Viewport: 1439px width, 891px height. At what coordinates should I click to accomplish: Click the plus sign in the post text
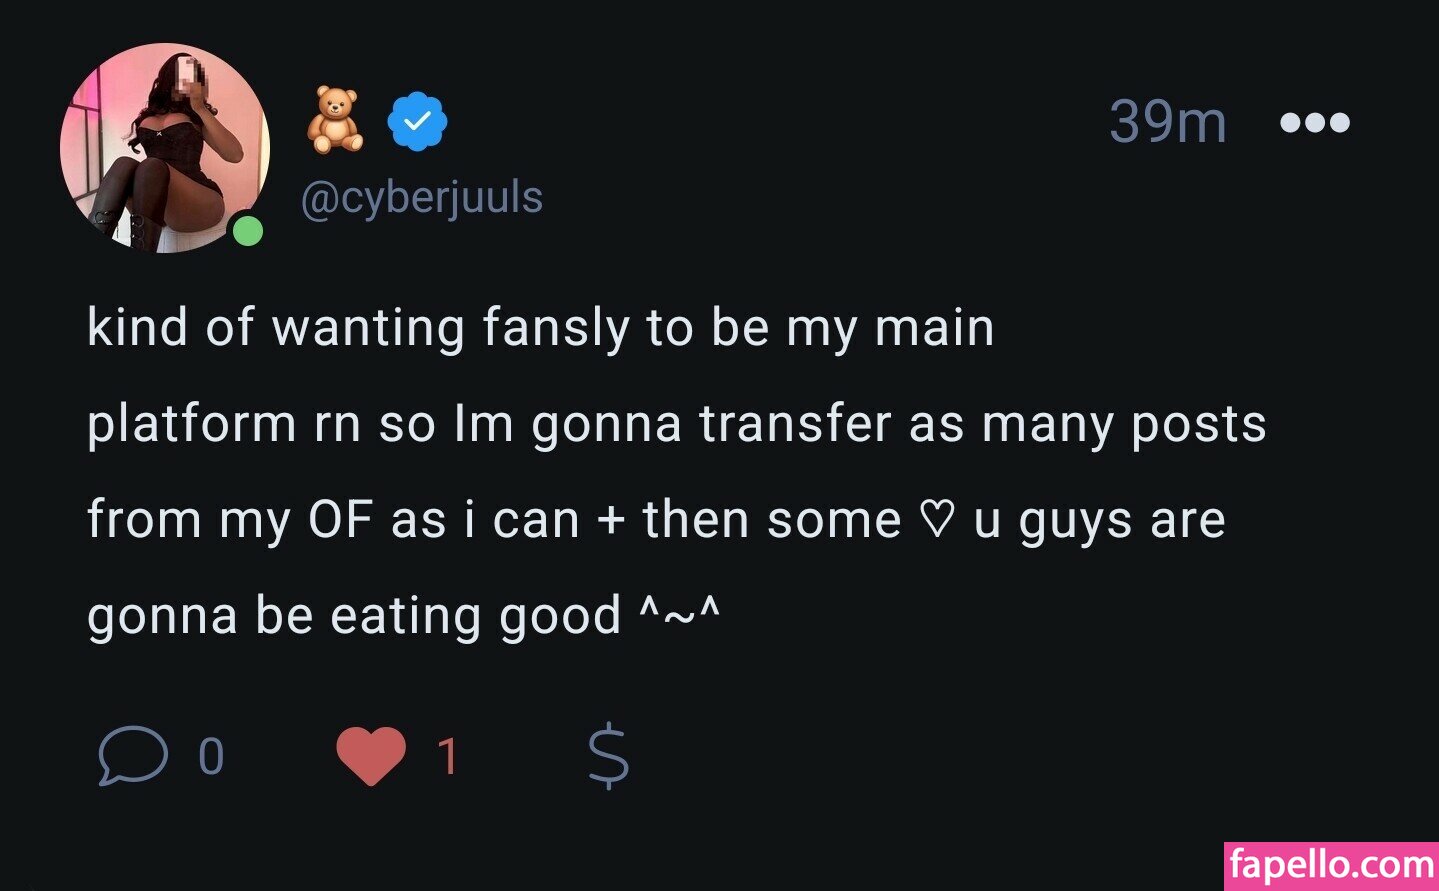click(610, 521)
